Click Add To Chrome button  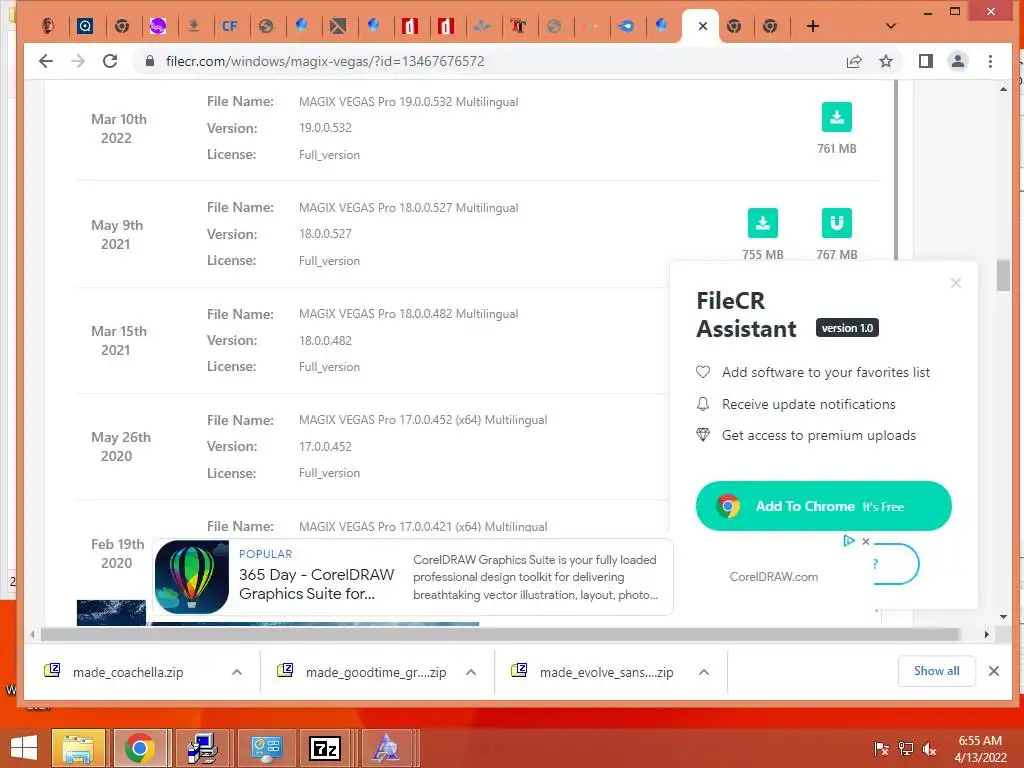point(824,506)
